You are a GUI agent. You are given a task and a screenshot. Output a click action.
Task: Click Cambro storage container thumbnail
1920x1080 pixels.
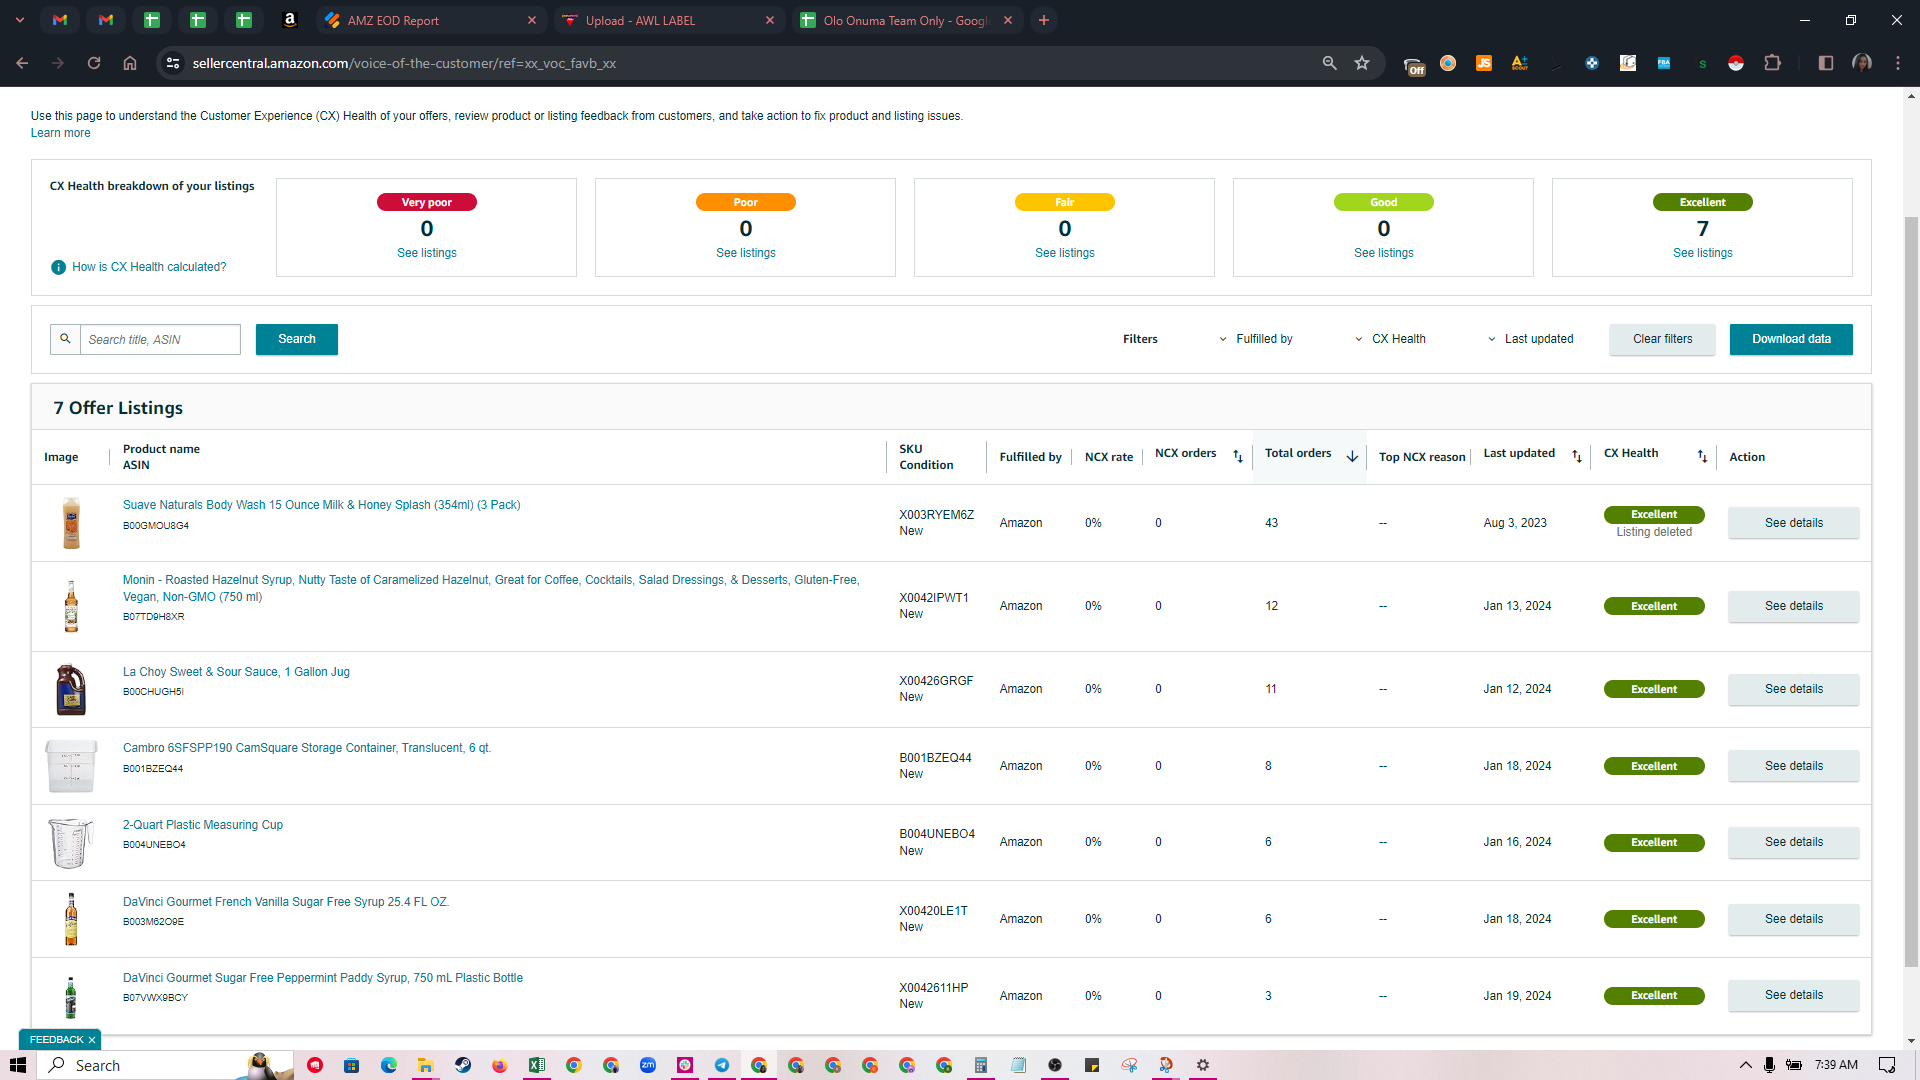[71, 766]
